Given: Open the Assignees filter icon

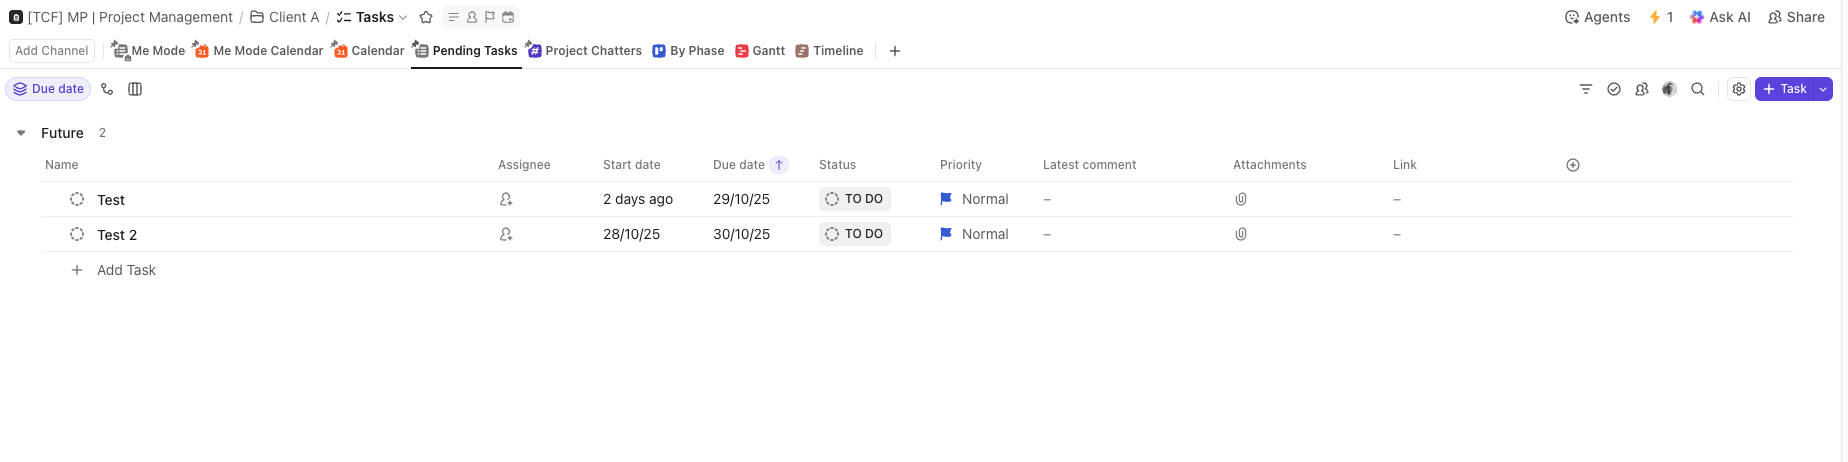Looking at the screenshot, I should coord(1641,89).
